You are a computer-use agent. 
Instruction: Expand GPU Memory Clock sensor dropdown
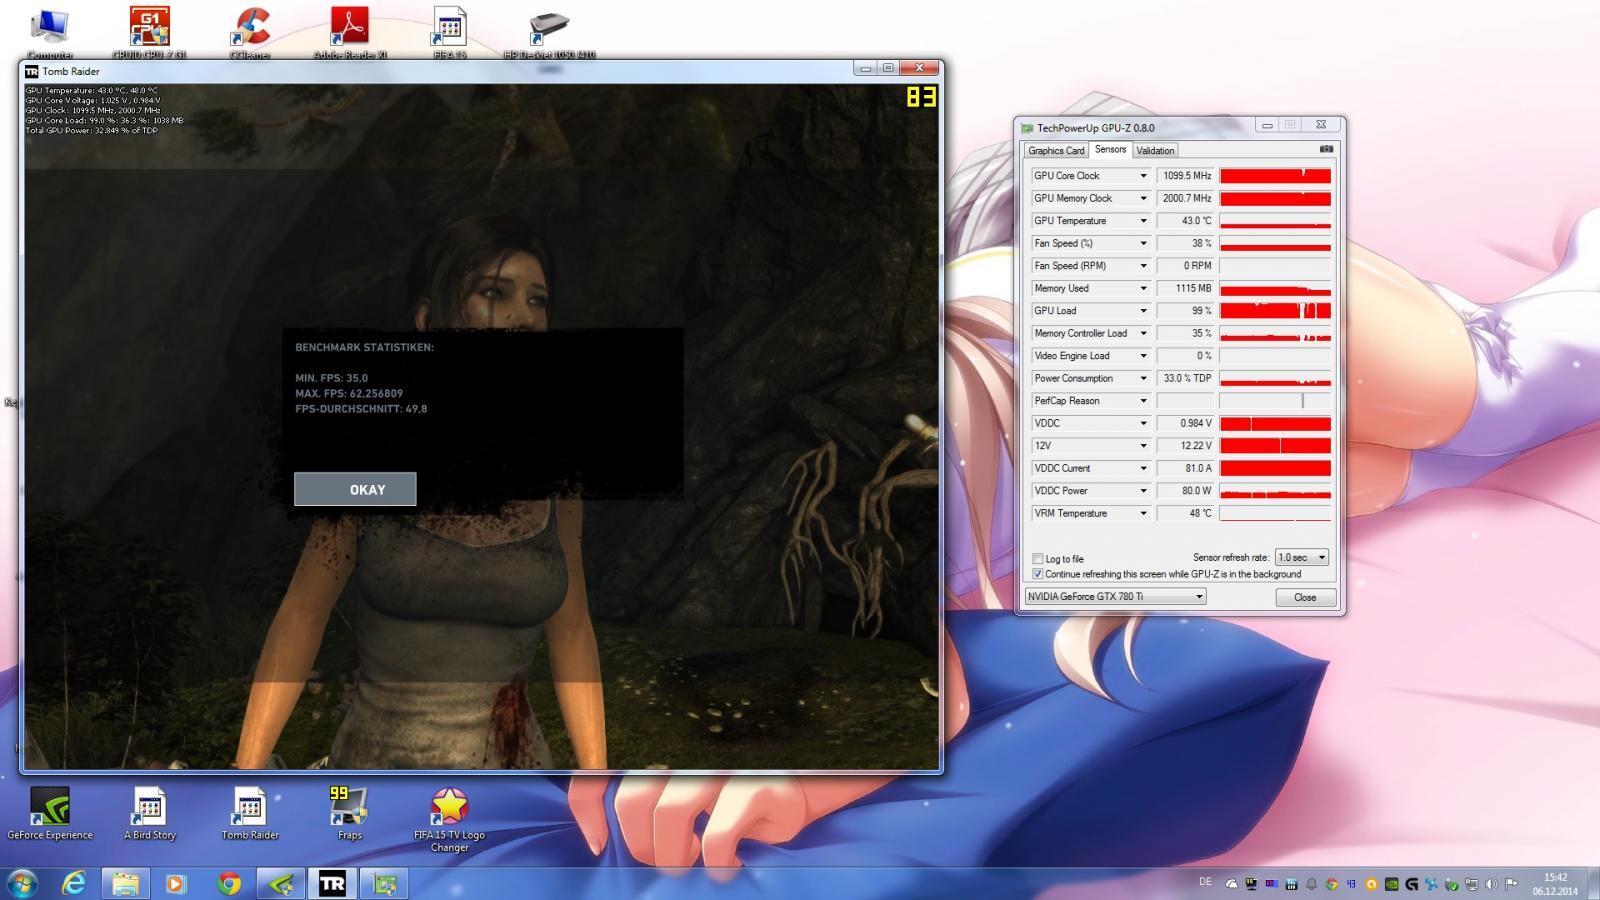point(1143,198)
